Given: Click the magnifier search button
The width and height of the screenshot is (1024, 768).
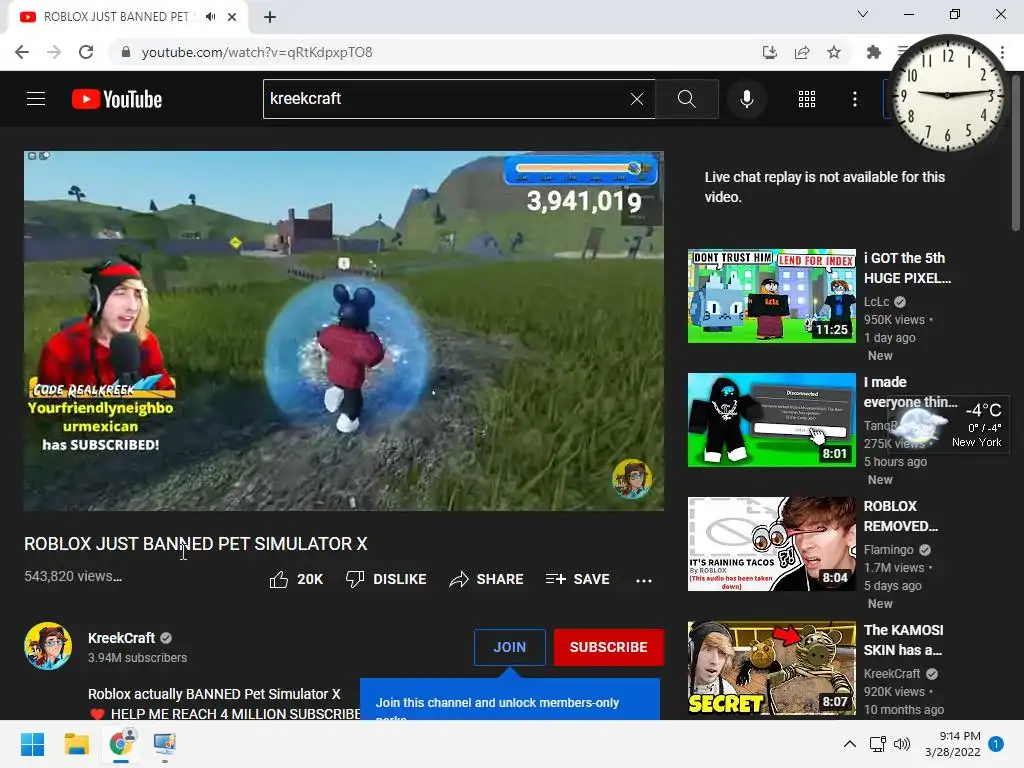Looking at the screenshot, I should 686,99.
